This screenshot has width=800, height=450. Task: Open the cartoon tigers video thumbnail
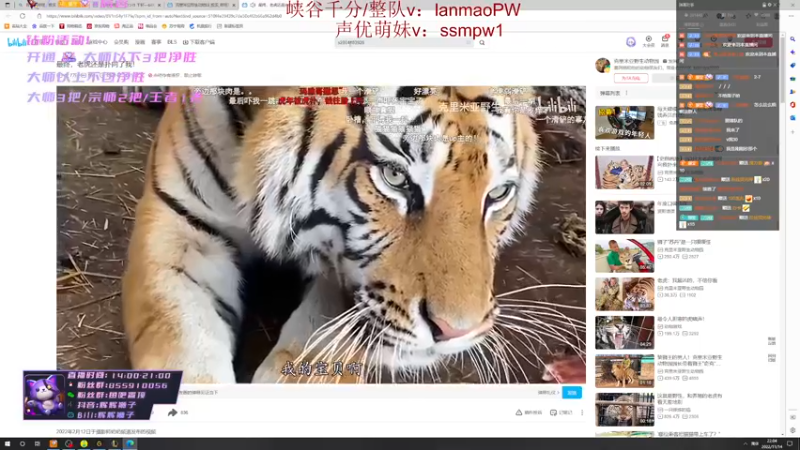coord(624,172)
